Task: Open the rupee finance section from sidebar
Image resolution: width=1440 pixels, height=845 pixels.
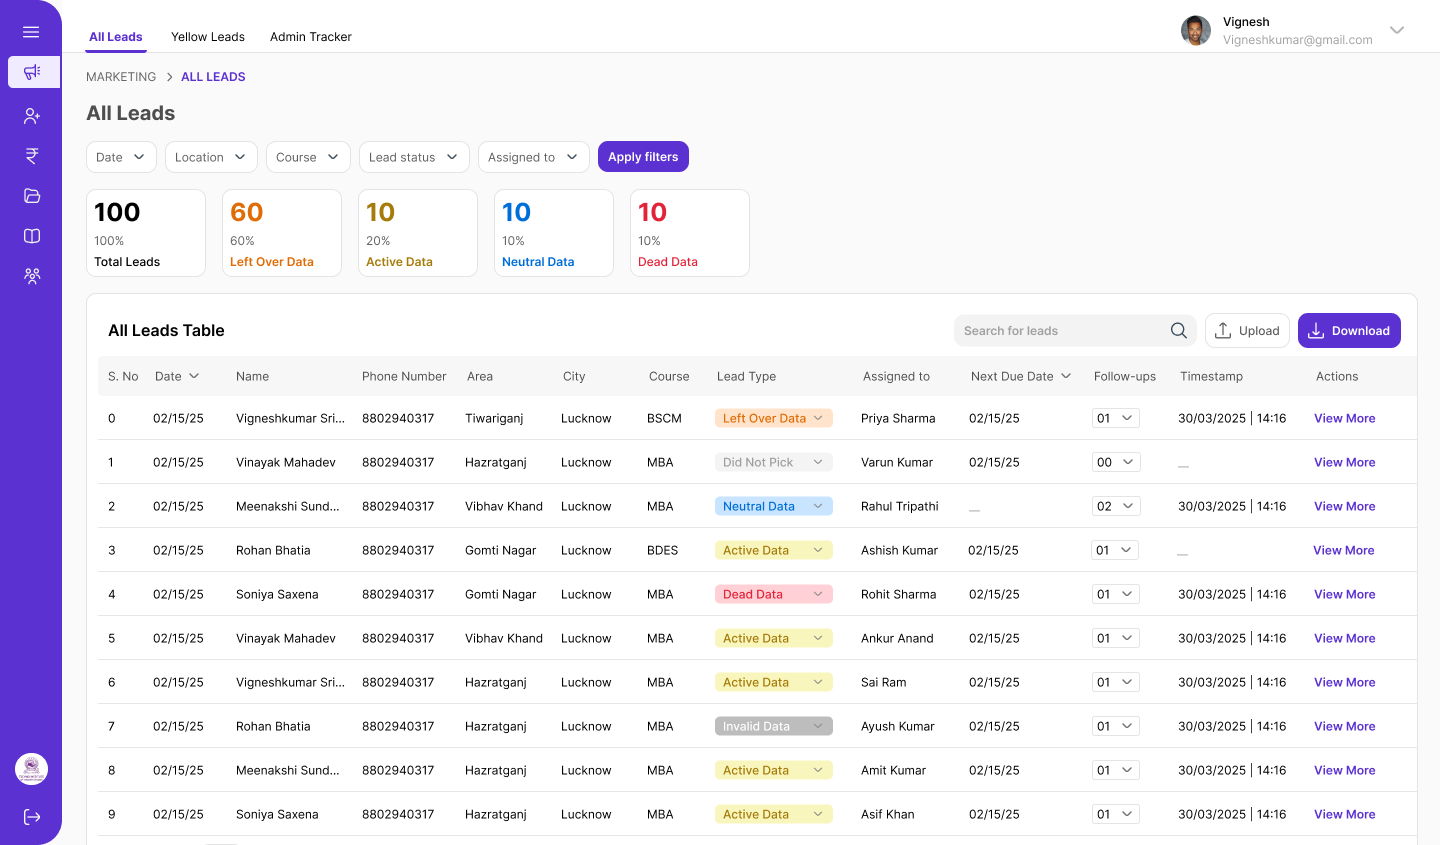Action: tap(31, 155)
